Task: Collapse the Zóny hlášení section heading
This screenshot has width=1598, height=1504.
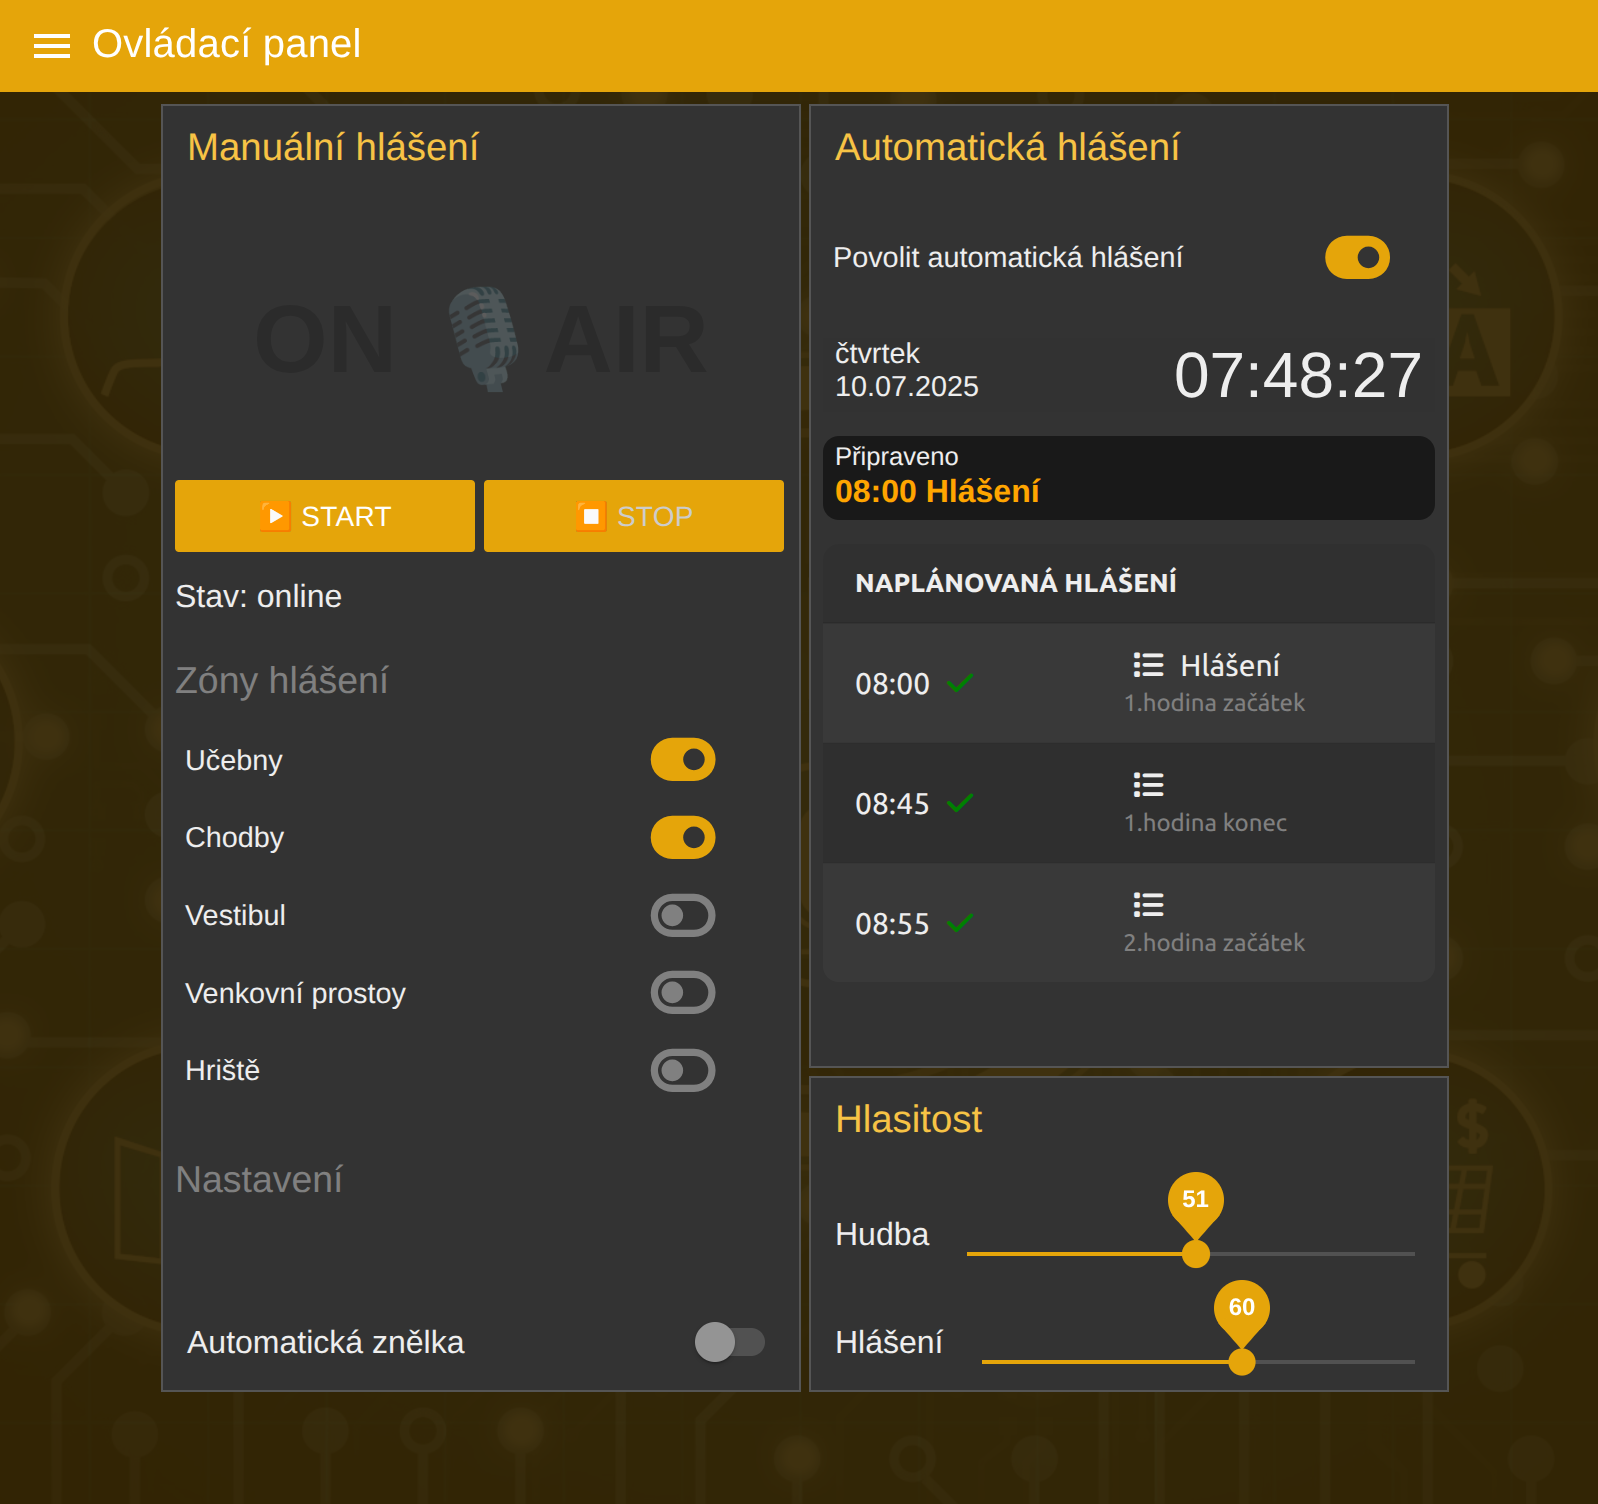Action: [282, 681]
